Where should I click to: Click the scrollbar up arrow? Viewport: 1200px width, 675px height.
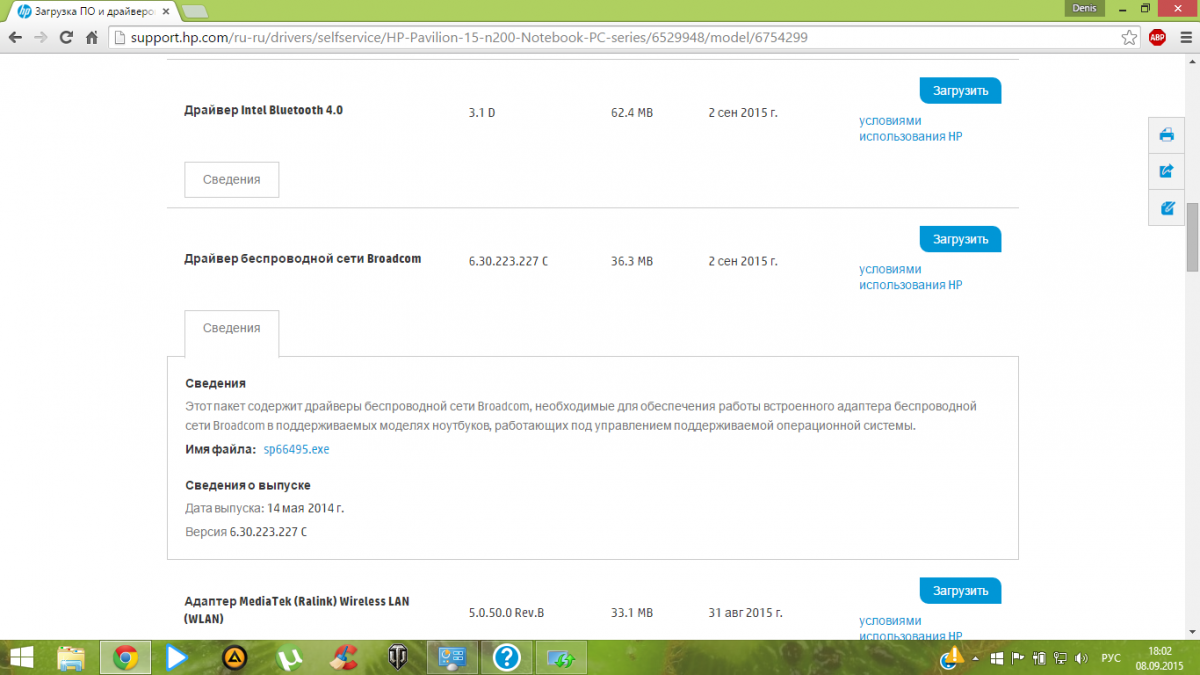pos(1192,61)
